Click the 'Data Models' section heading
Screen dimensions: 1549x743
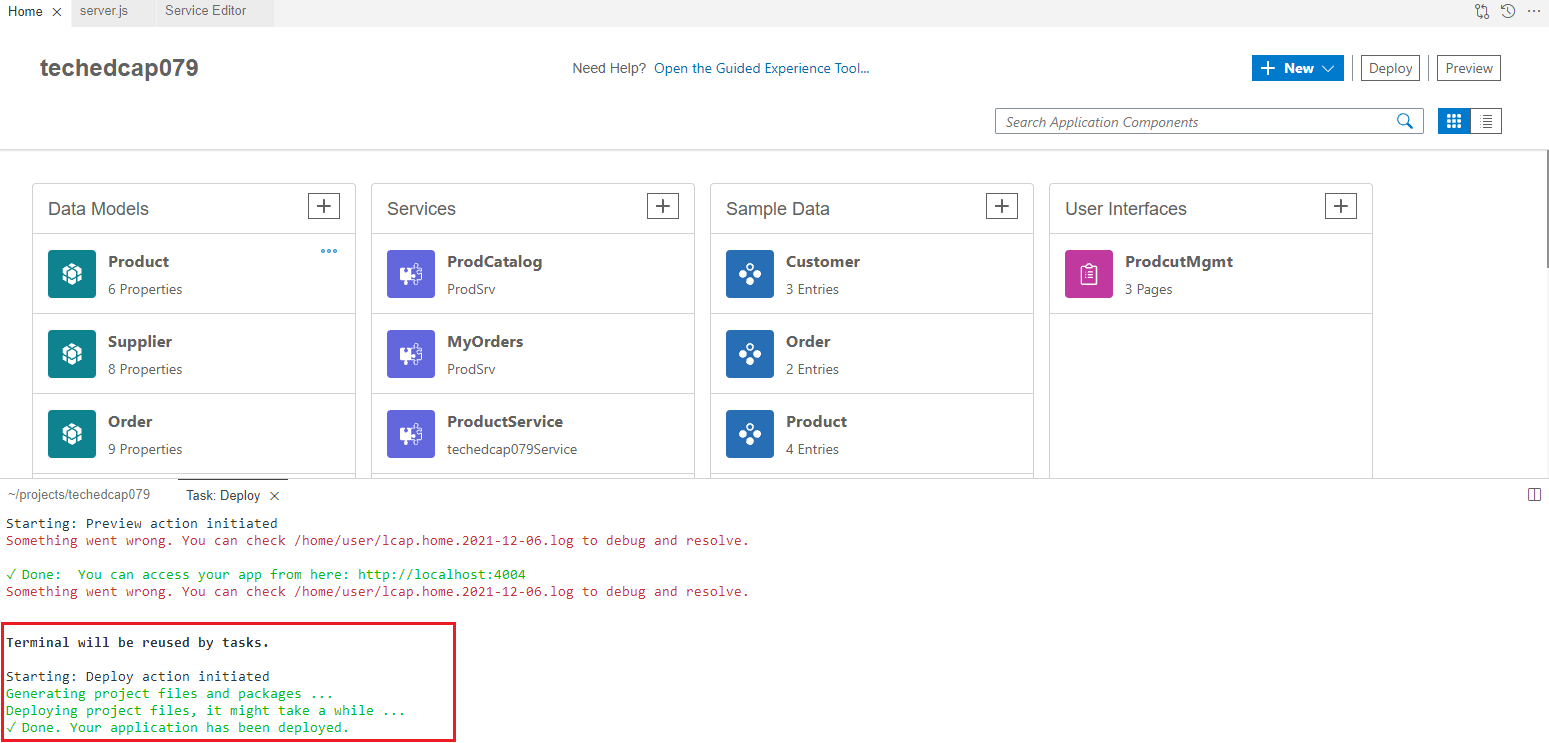(x=98, y=209)
